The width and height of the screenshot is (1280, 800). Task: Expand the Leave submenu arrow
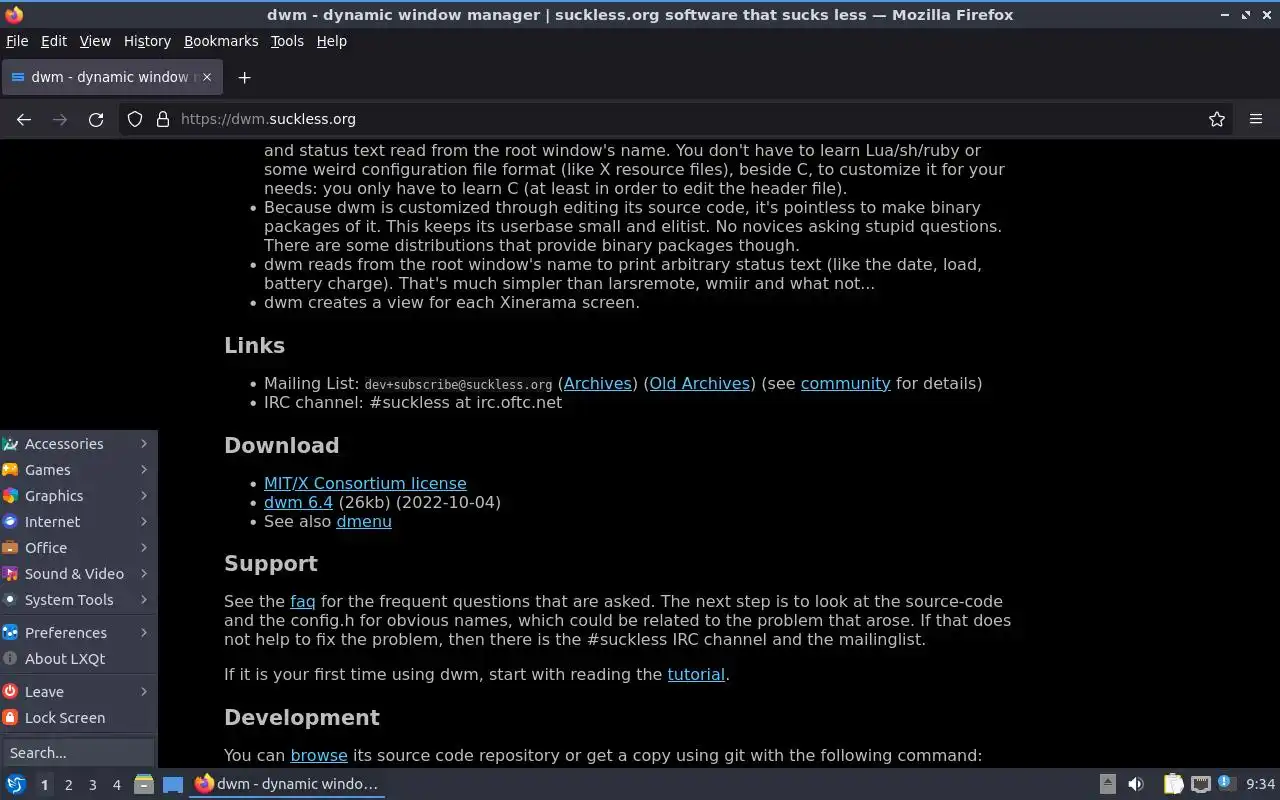144,692
